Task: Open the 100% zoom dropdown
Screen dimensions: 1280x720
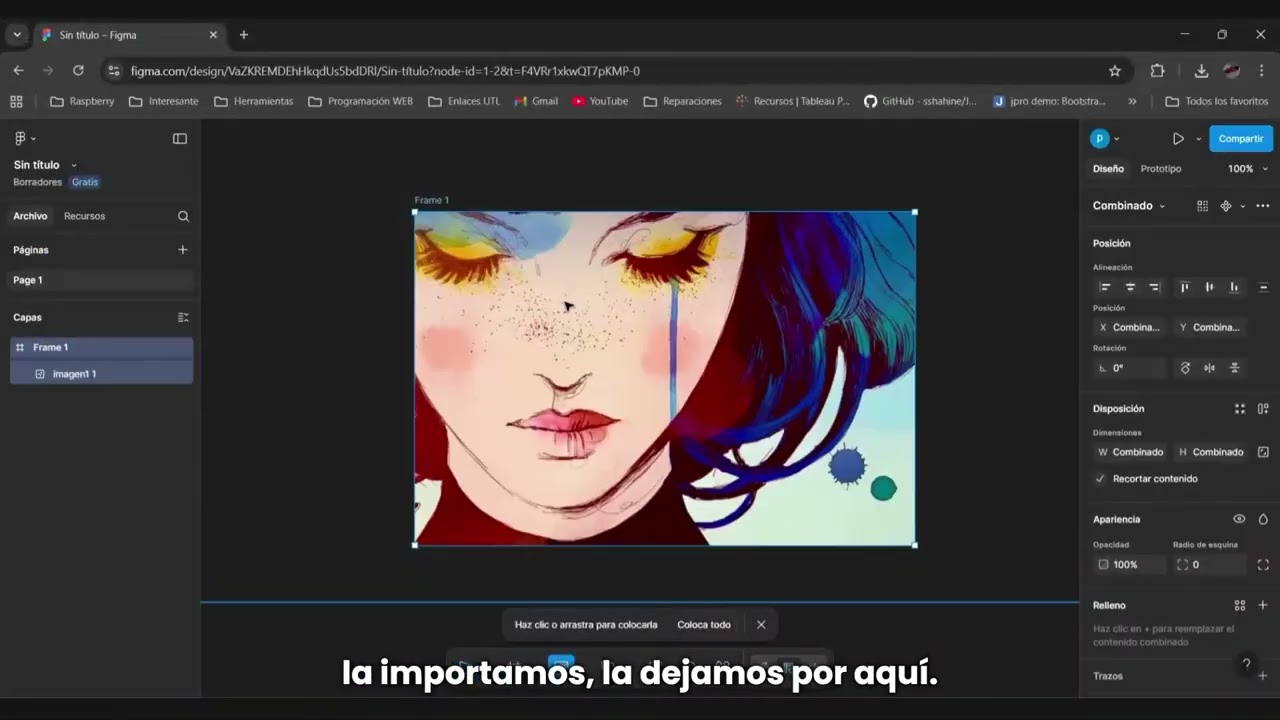Action: click(1248, 169)
